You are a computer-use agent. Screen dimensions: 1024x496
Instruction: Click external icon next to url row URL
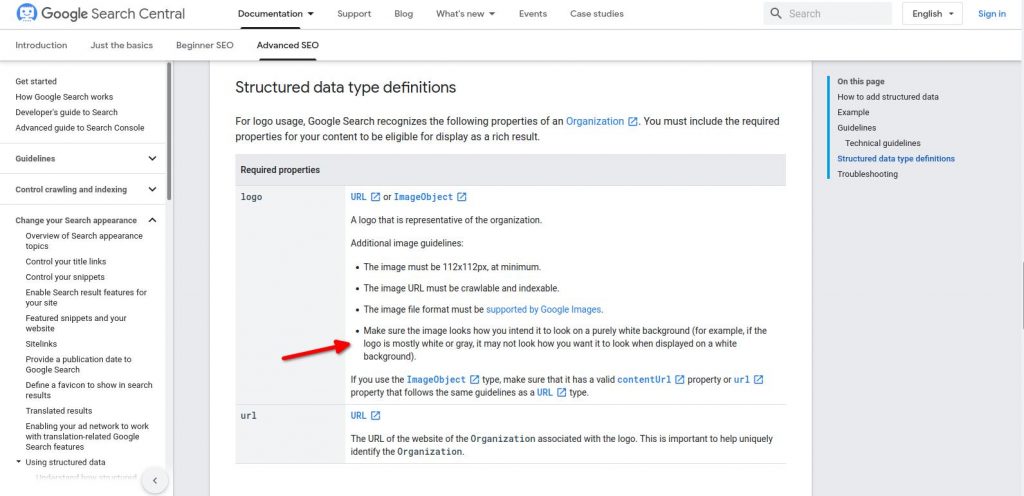(376, 416)
